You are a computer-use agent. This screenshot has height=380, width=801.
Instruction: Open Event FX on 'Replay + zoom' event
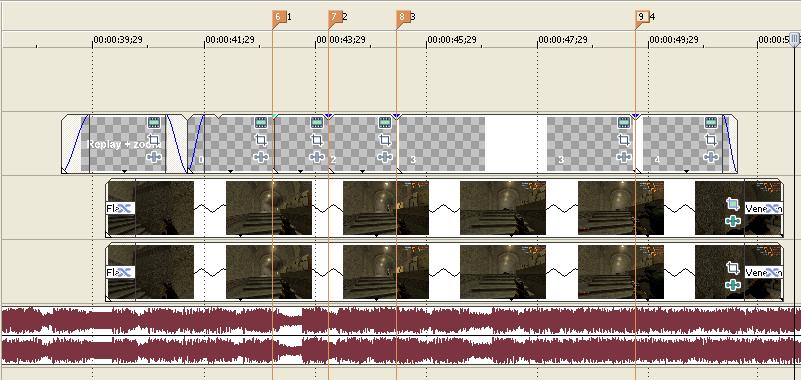click(154, 157)
